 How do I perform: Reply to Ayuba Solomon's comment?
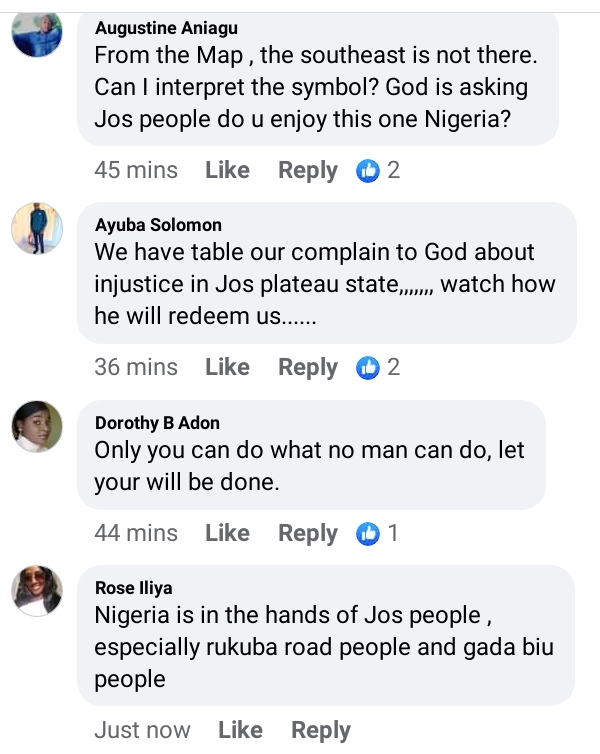[x=307, y=368]
